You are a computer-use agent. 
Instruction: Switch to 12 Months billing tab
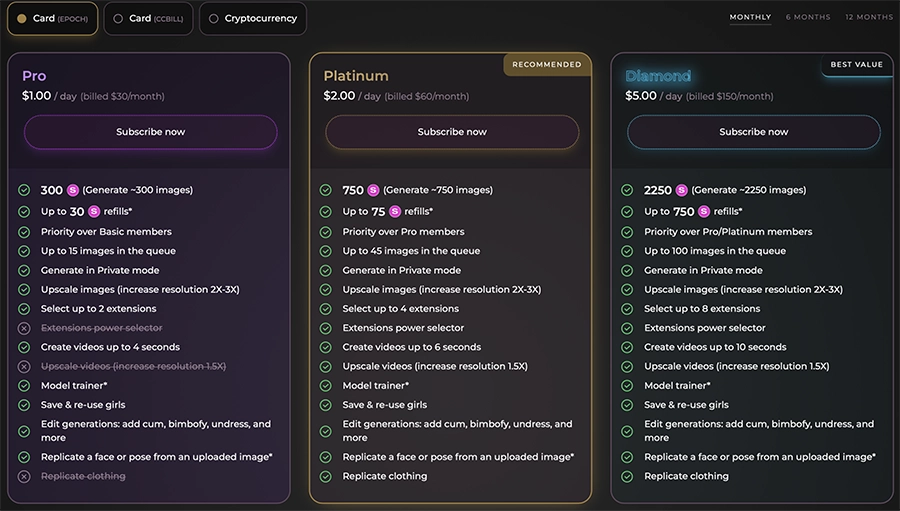(868, 17)
